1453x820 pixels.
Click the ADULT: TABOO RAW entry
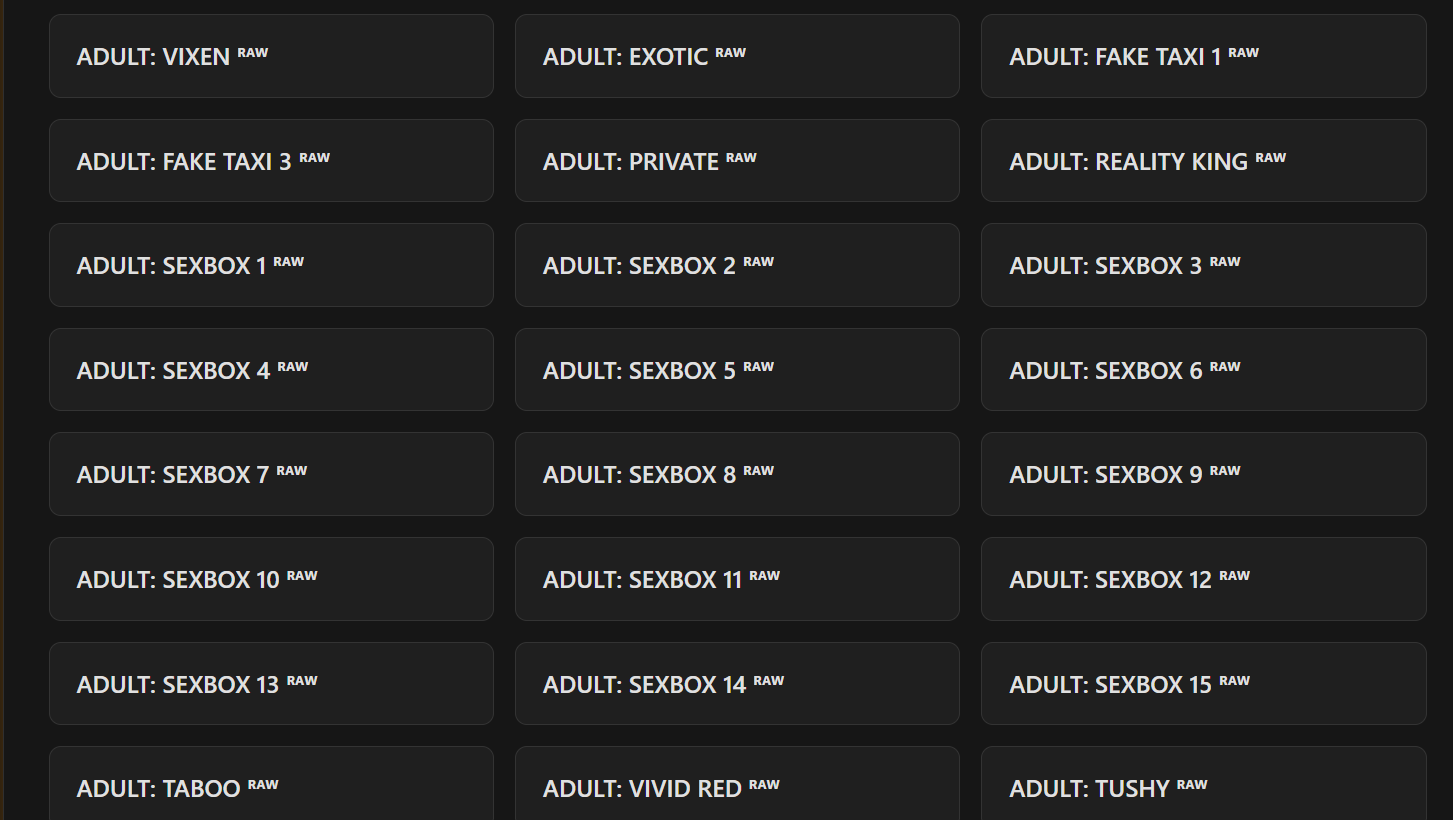271,788
